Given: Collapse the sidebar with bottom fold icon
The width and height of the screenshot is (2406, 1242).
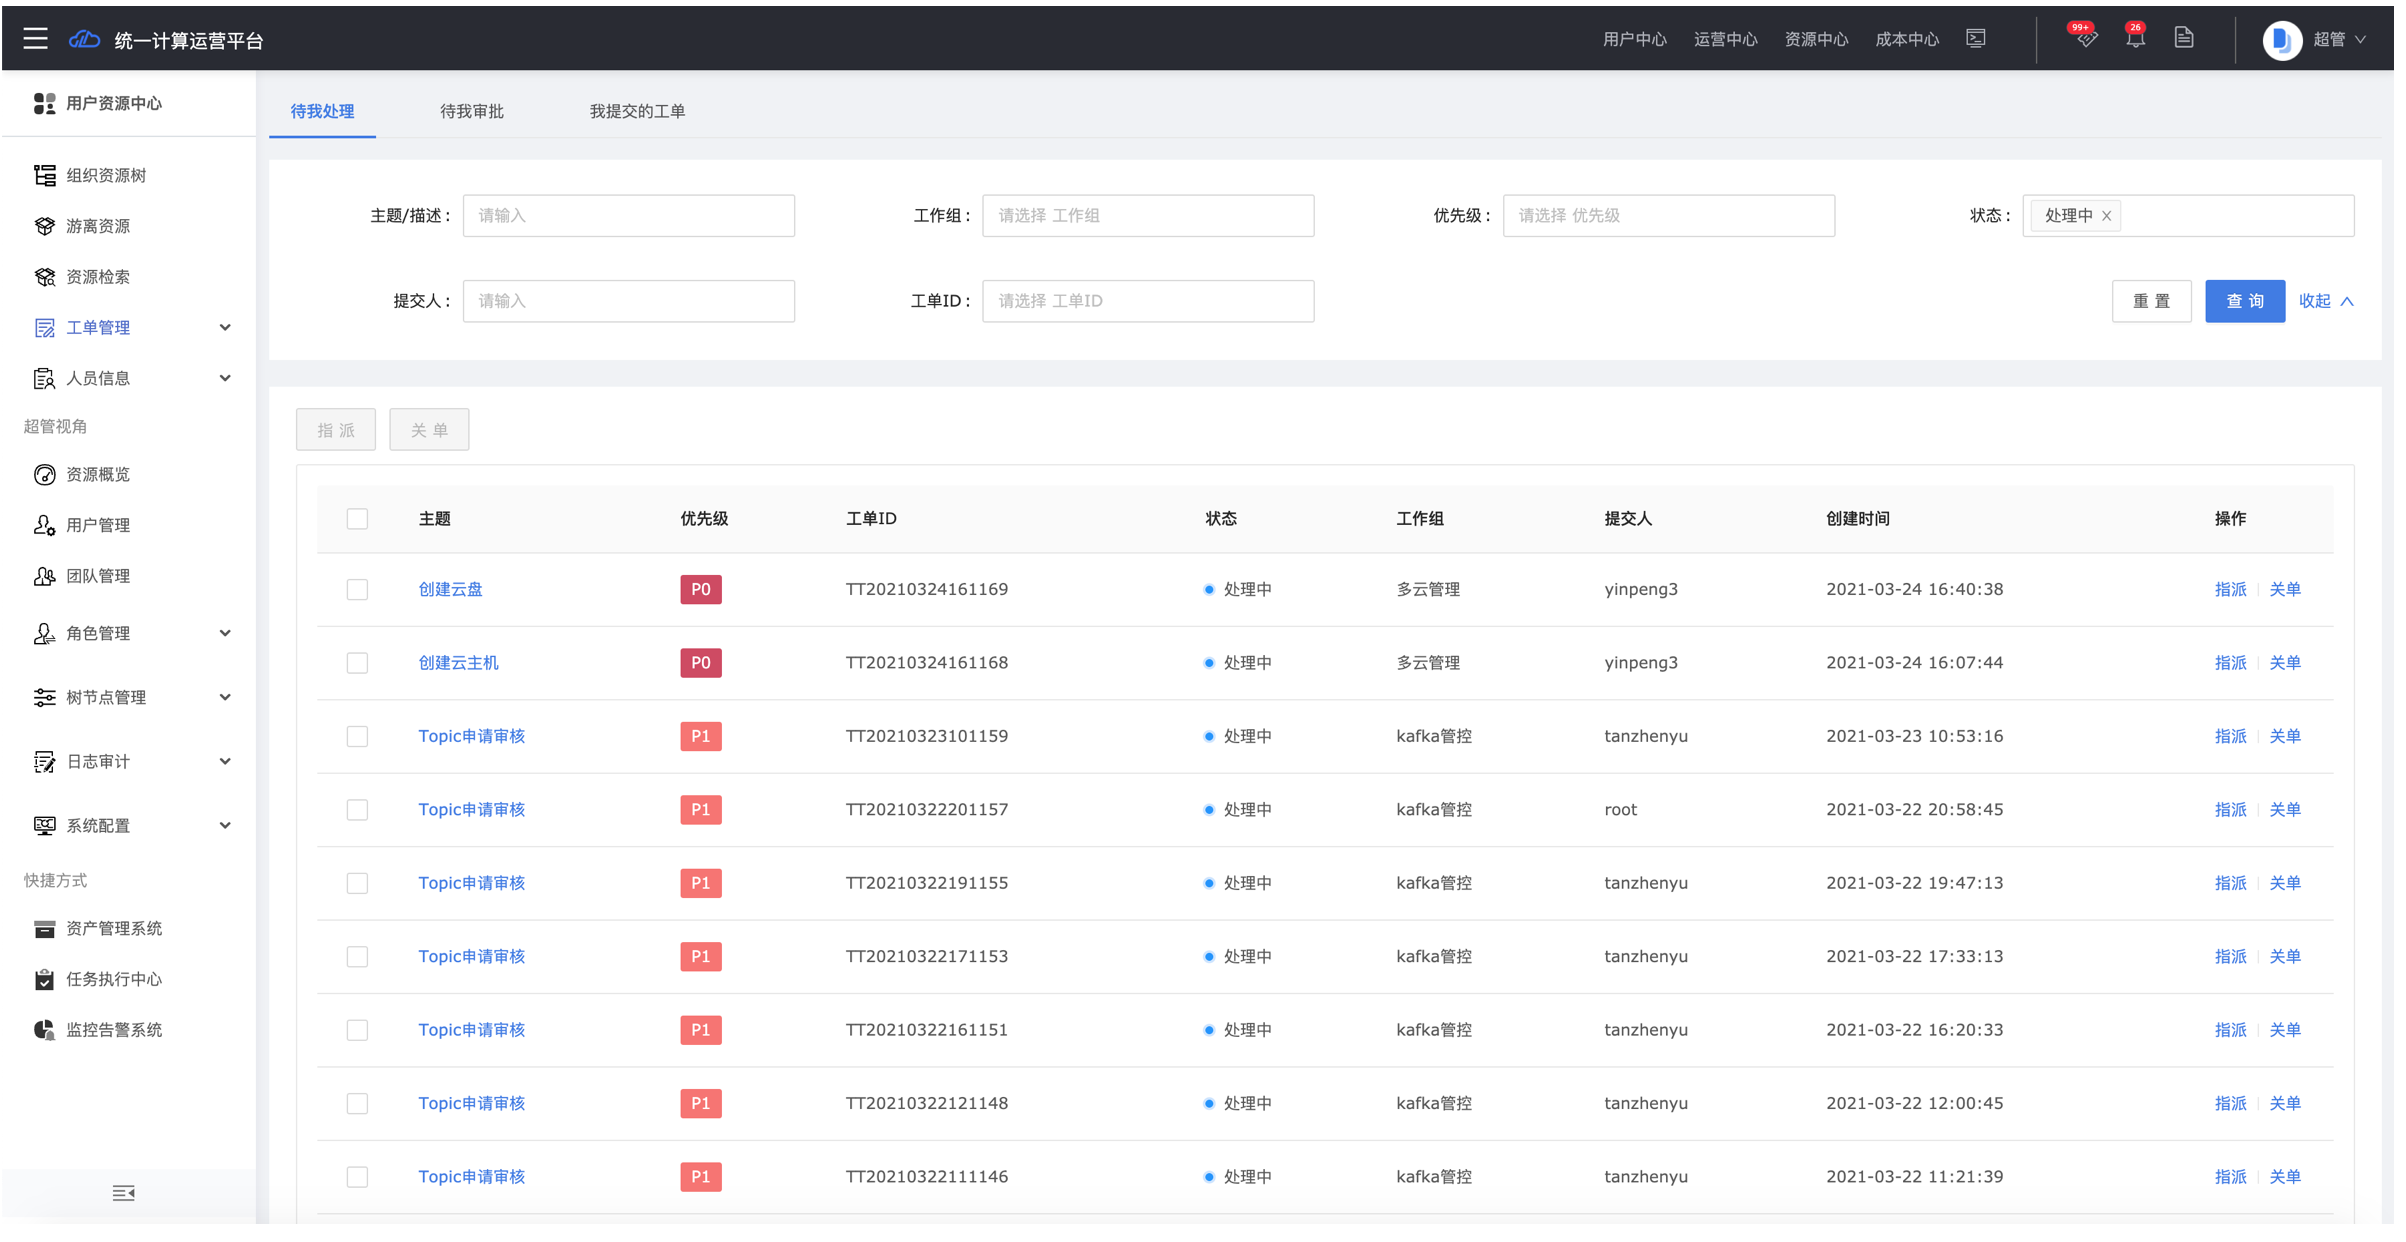Looking at the screenshot, I should click(124, 1193).
